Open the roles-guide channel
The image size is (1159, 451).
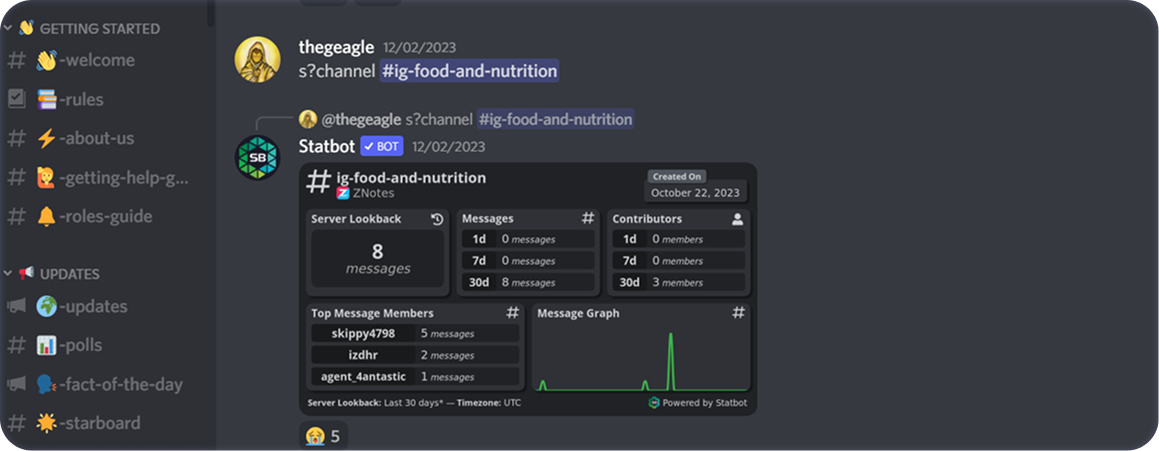click(x=105, y=216)
